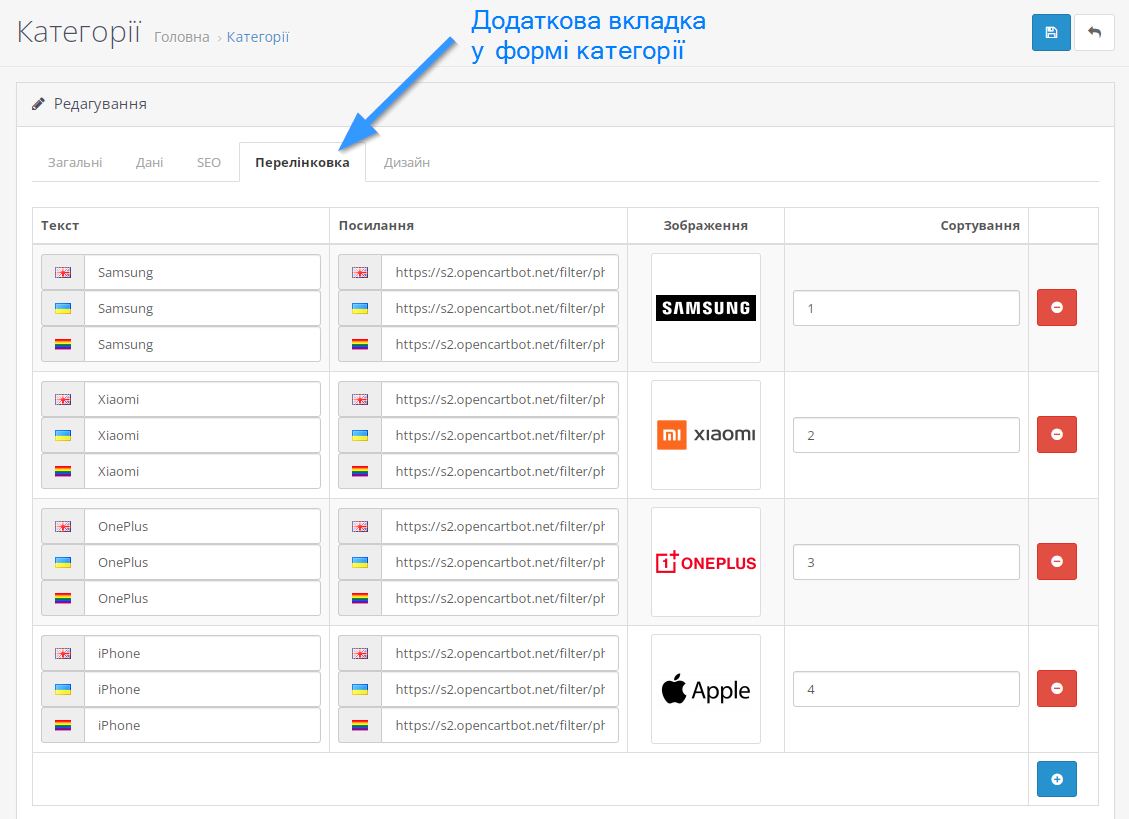Add a new row with blue plus button
Image resolution: width=1129 pixels, height=819 pixels.
[x=1056, y=779]
